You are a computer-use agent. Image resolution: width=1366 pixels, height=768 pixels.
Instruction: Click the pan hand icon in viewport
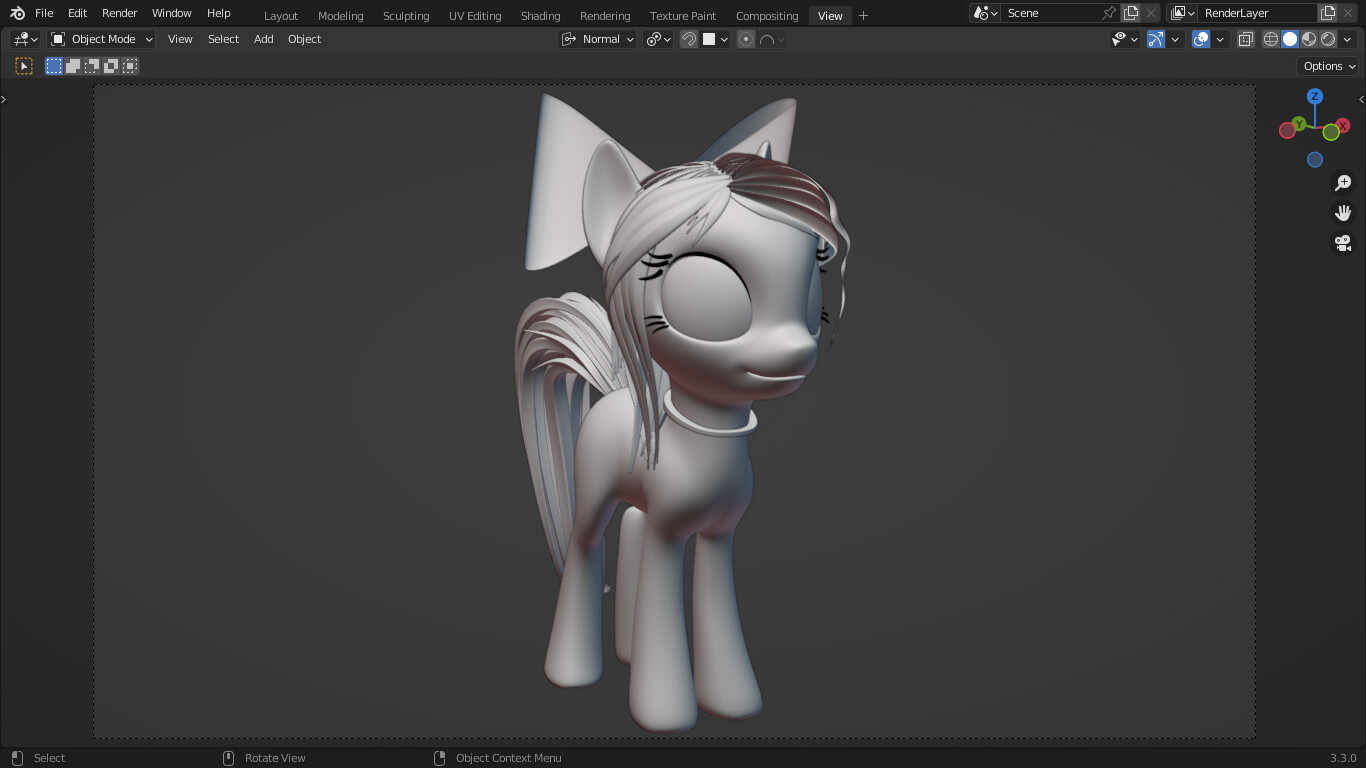click(x=1343, y=213)
